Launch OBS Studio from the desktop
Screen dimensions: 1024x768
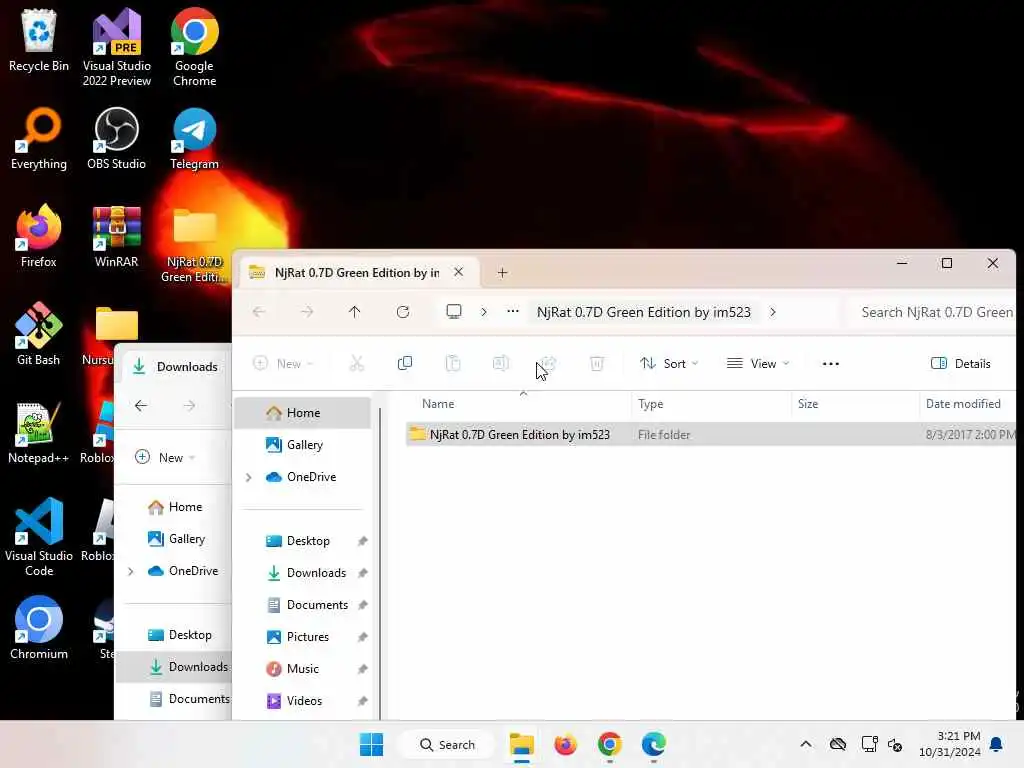[x=116, y=138]
